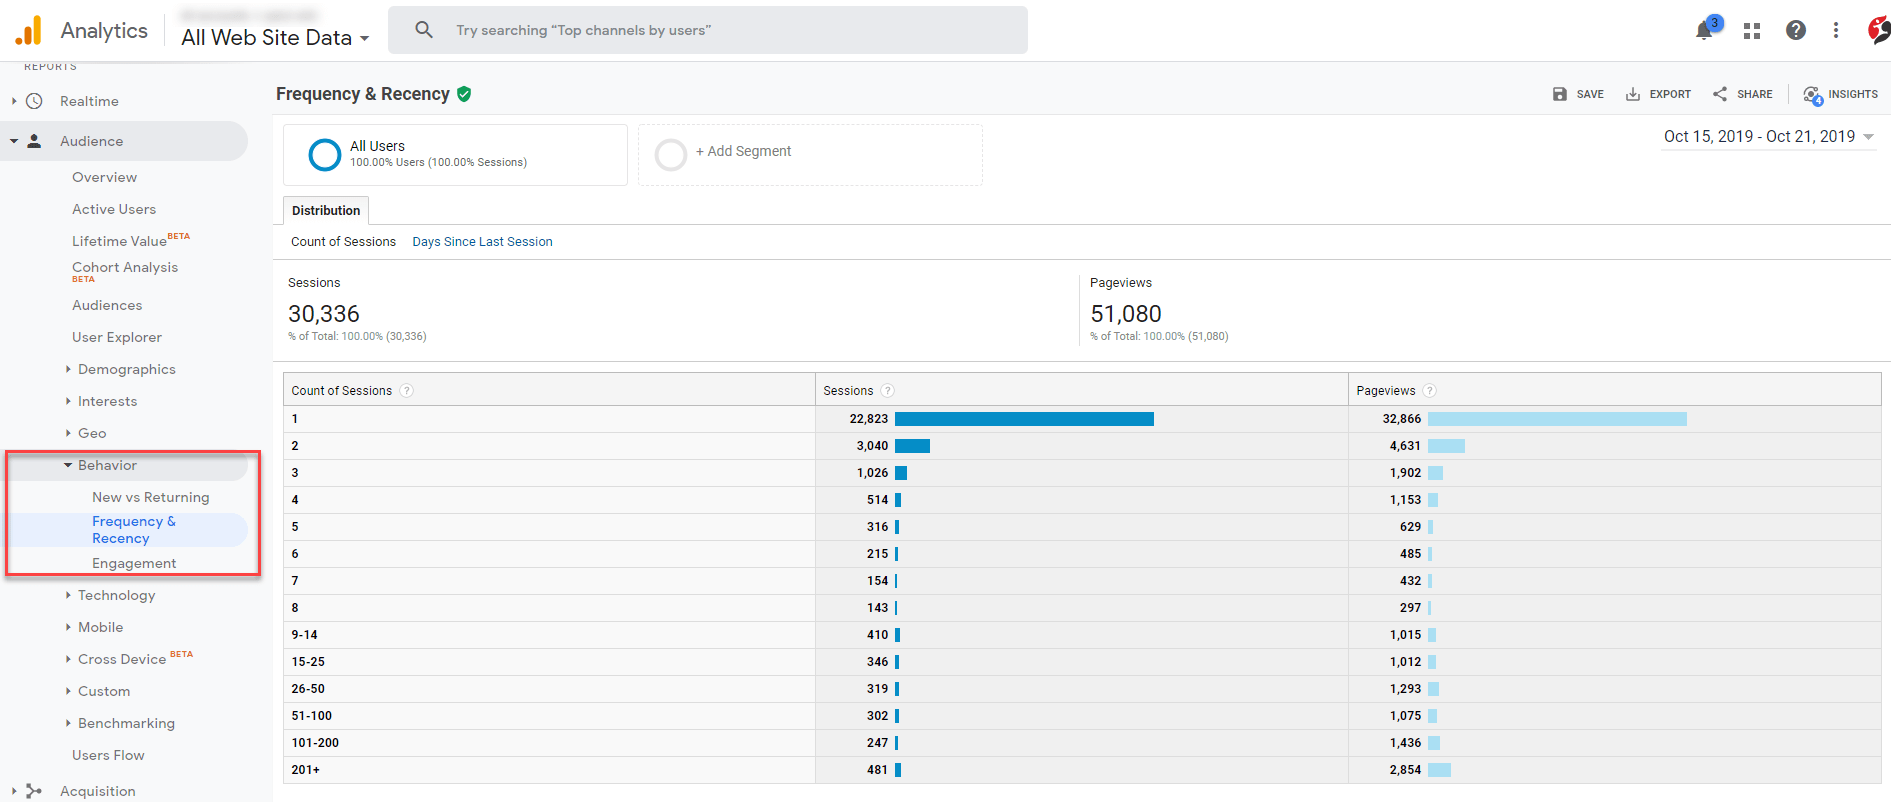Click the sessions value 3,040
The width and height of the screenshot is (1891, 802).
coord(872,446)
